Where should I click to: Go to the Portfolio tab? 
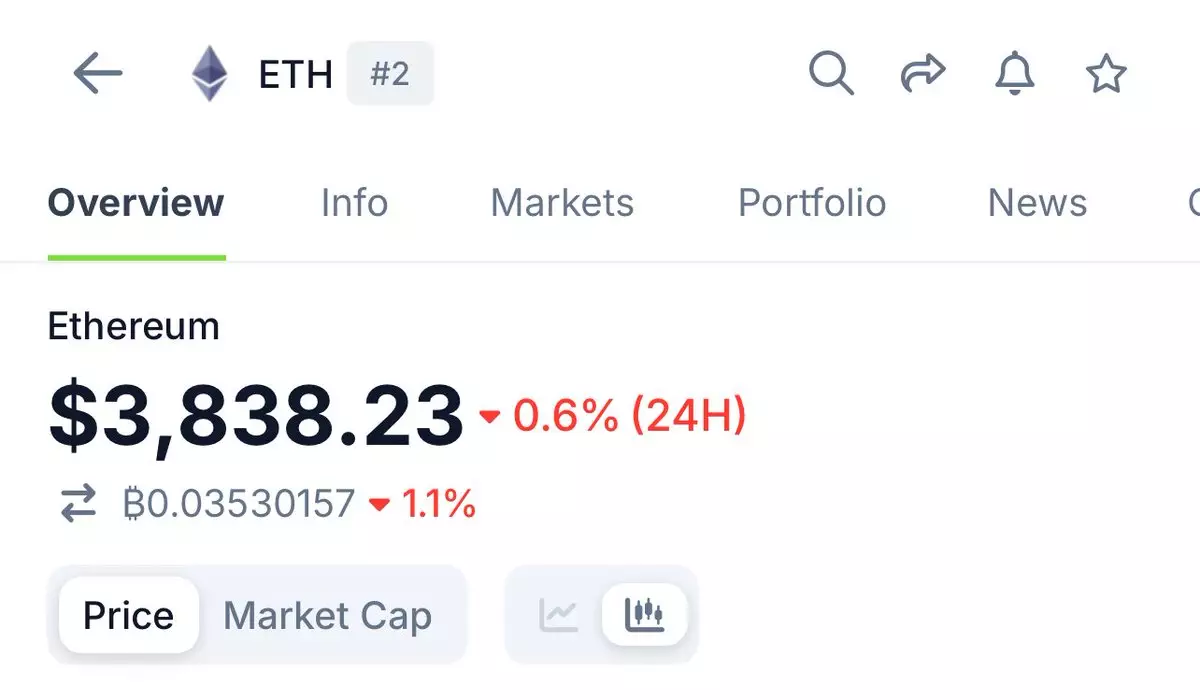812,203
